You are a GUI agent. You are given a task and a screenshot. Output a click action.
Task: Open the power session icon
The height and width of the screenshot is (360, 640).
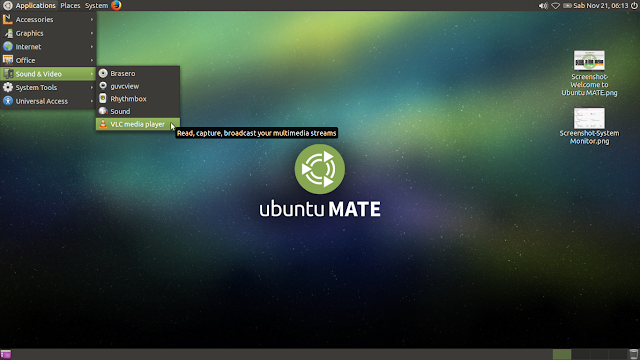tap(634, 6)
